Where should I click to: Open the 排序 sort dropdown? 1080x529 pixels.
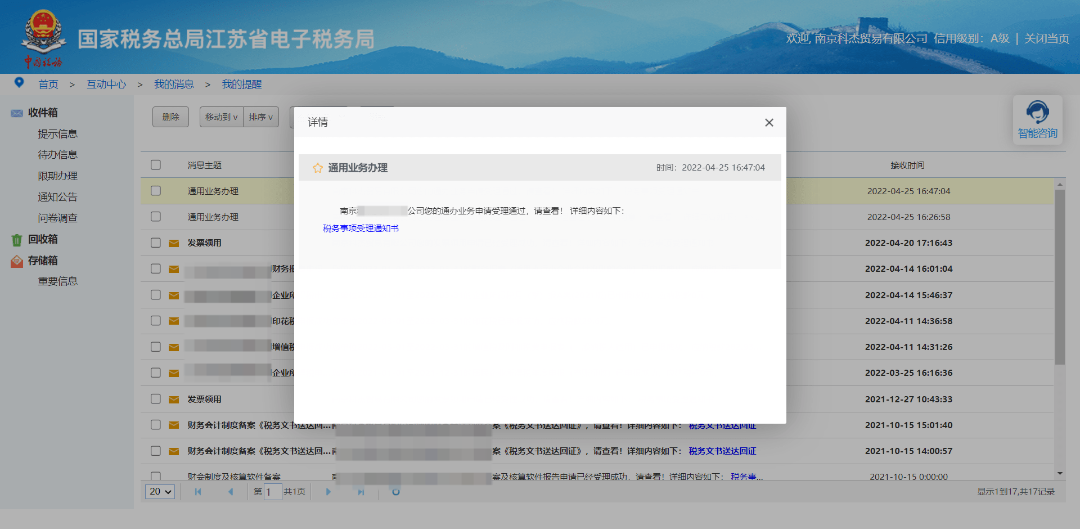pyautogui.click(x=262, y=117)
